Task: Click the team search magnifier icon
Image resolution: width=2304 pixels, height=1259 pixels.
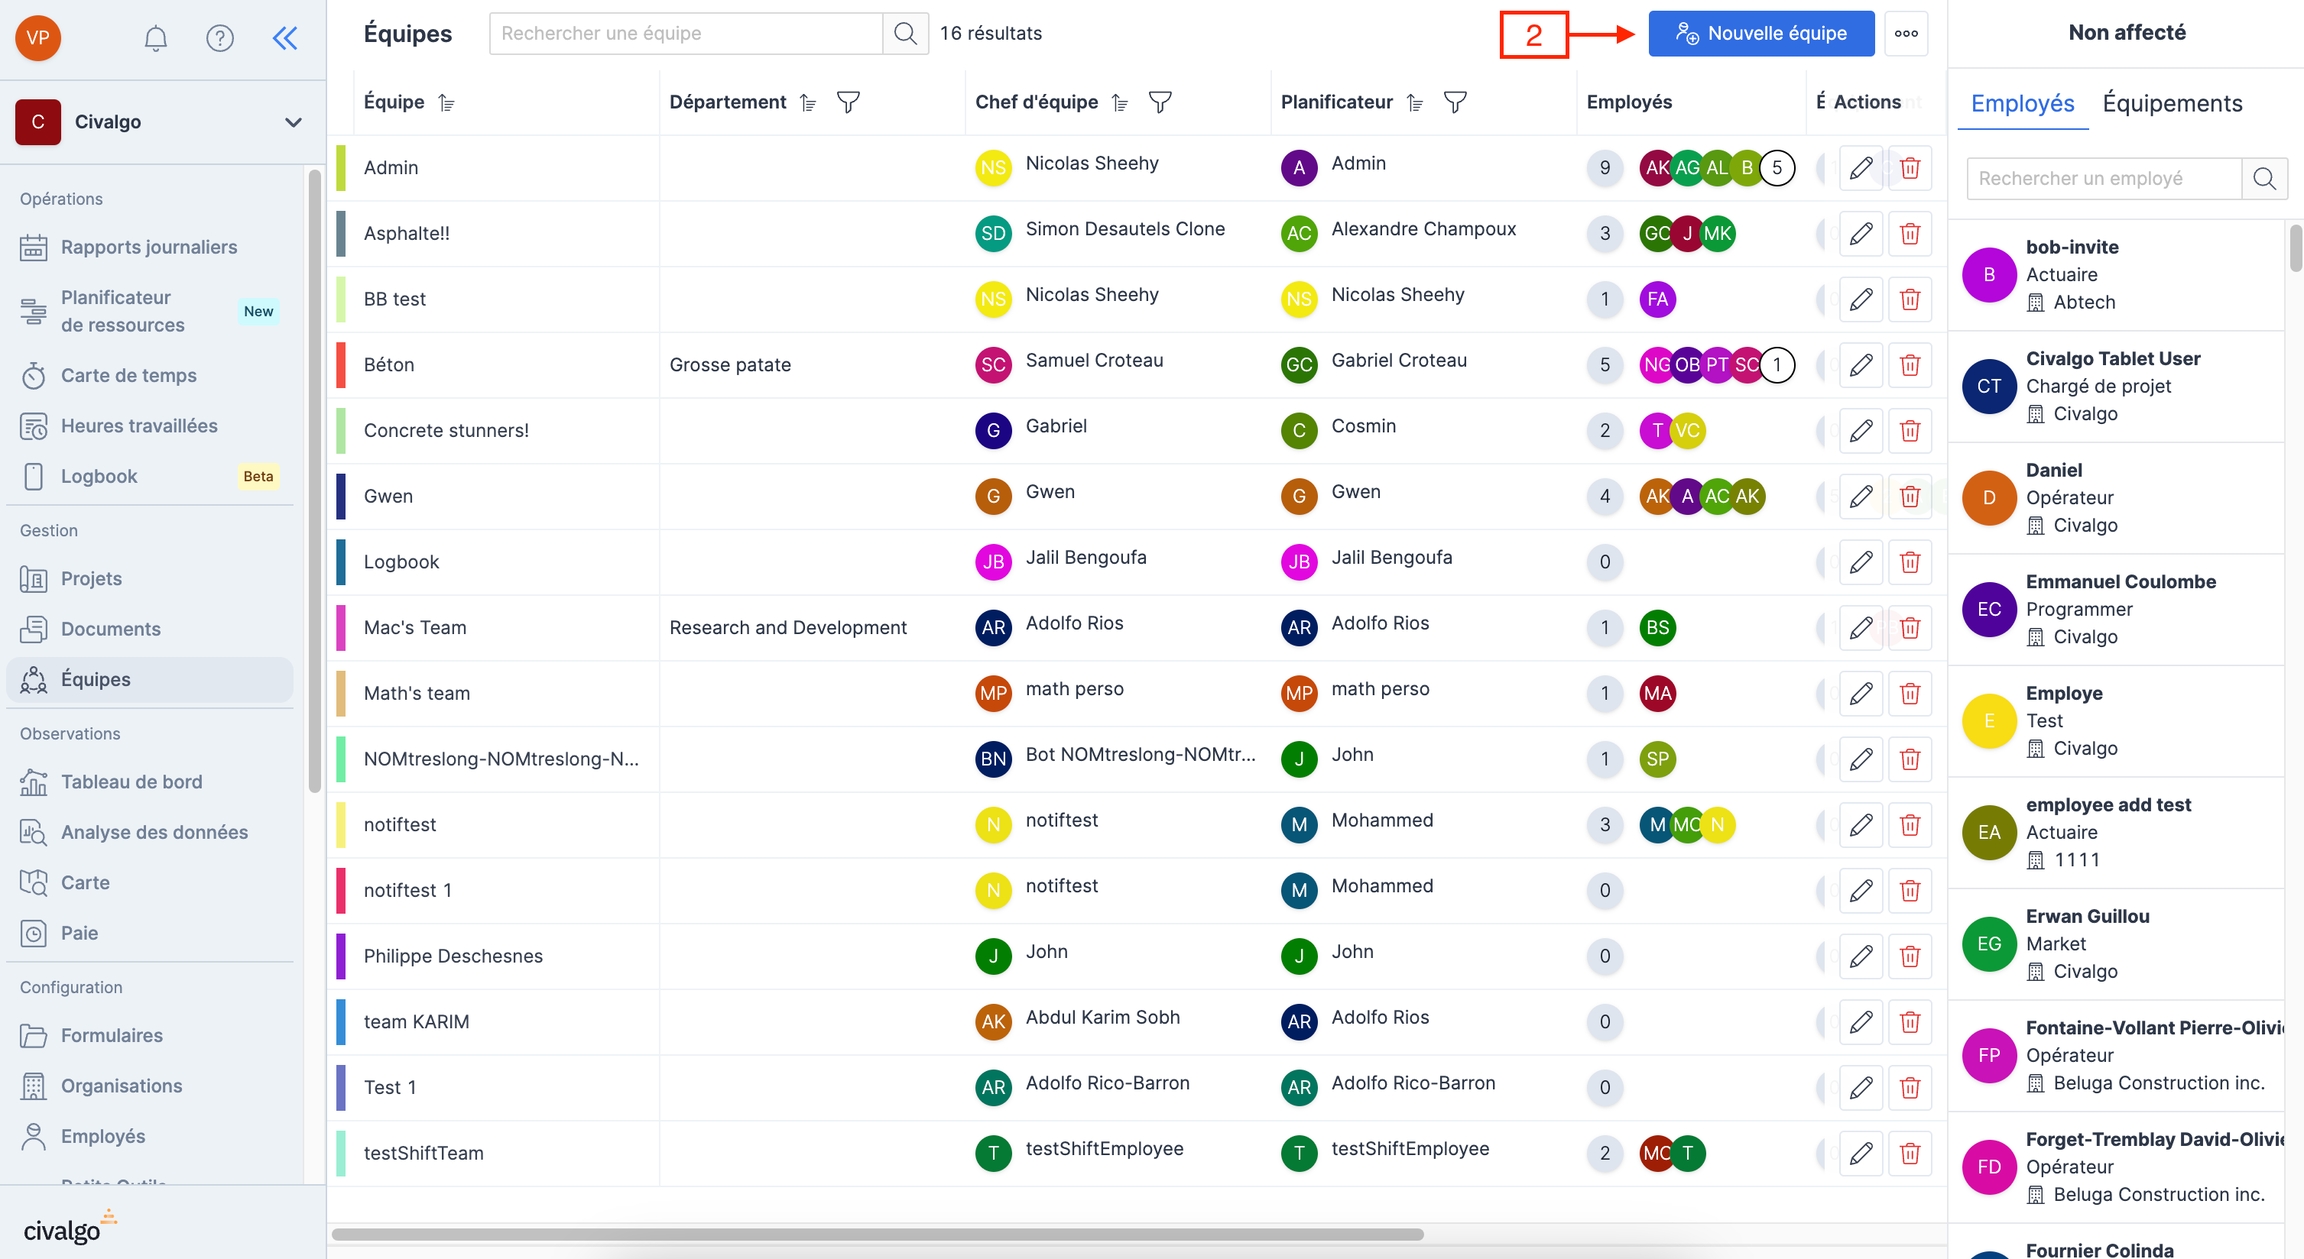Action: pyautogui.click(x=905, y=33)
